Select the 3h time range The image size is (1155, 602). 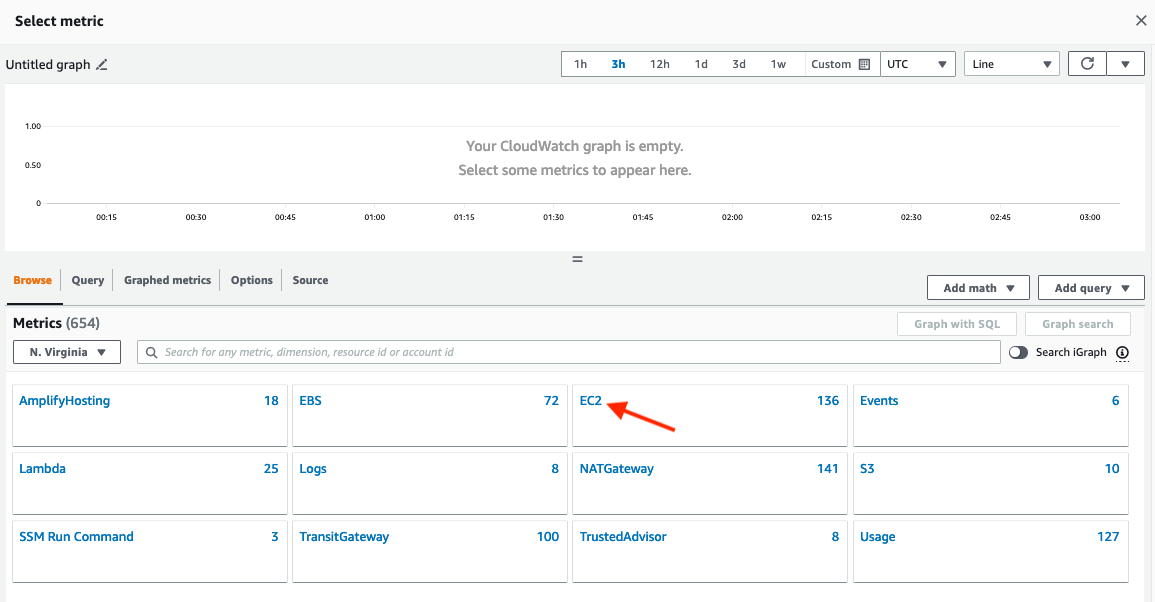618,64
